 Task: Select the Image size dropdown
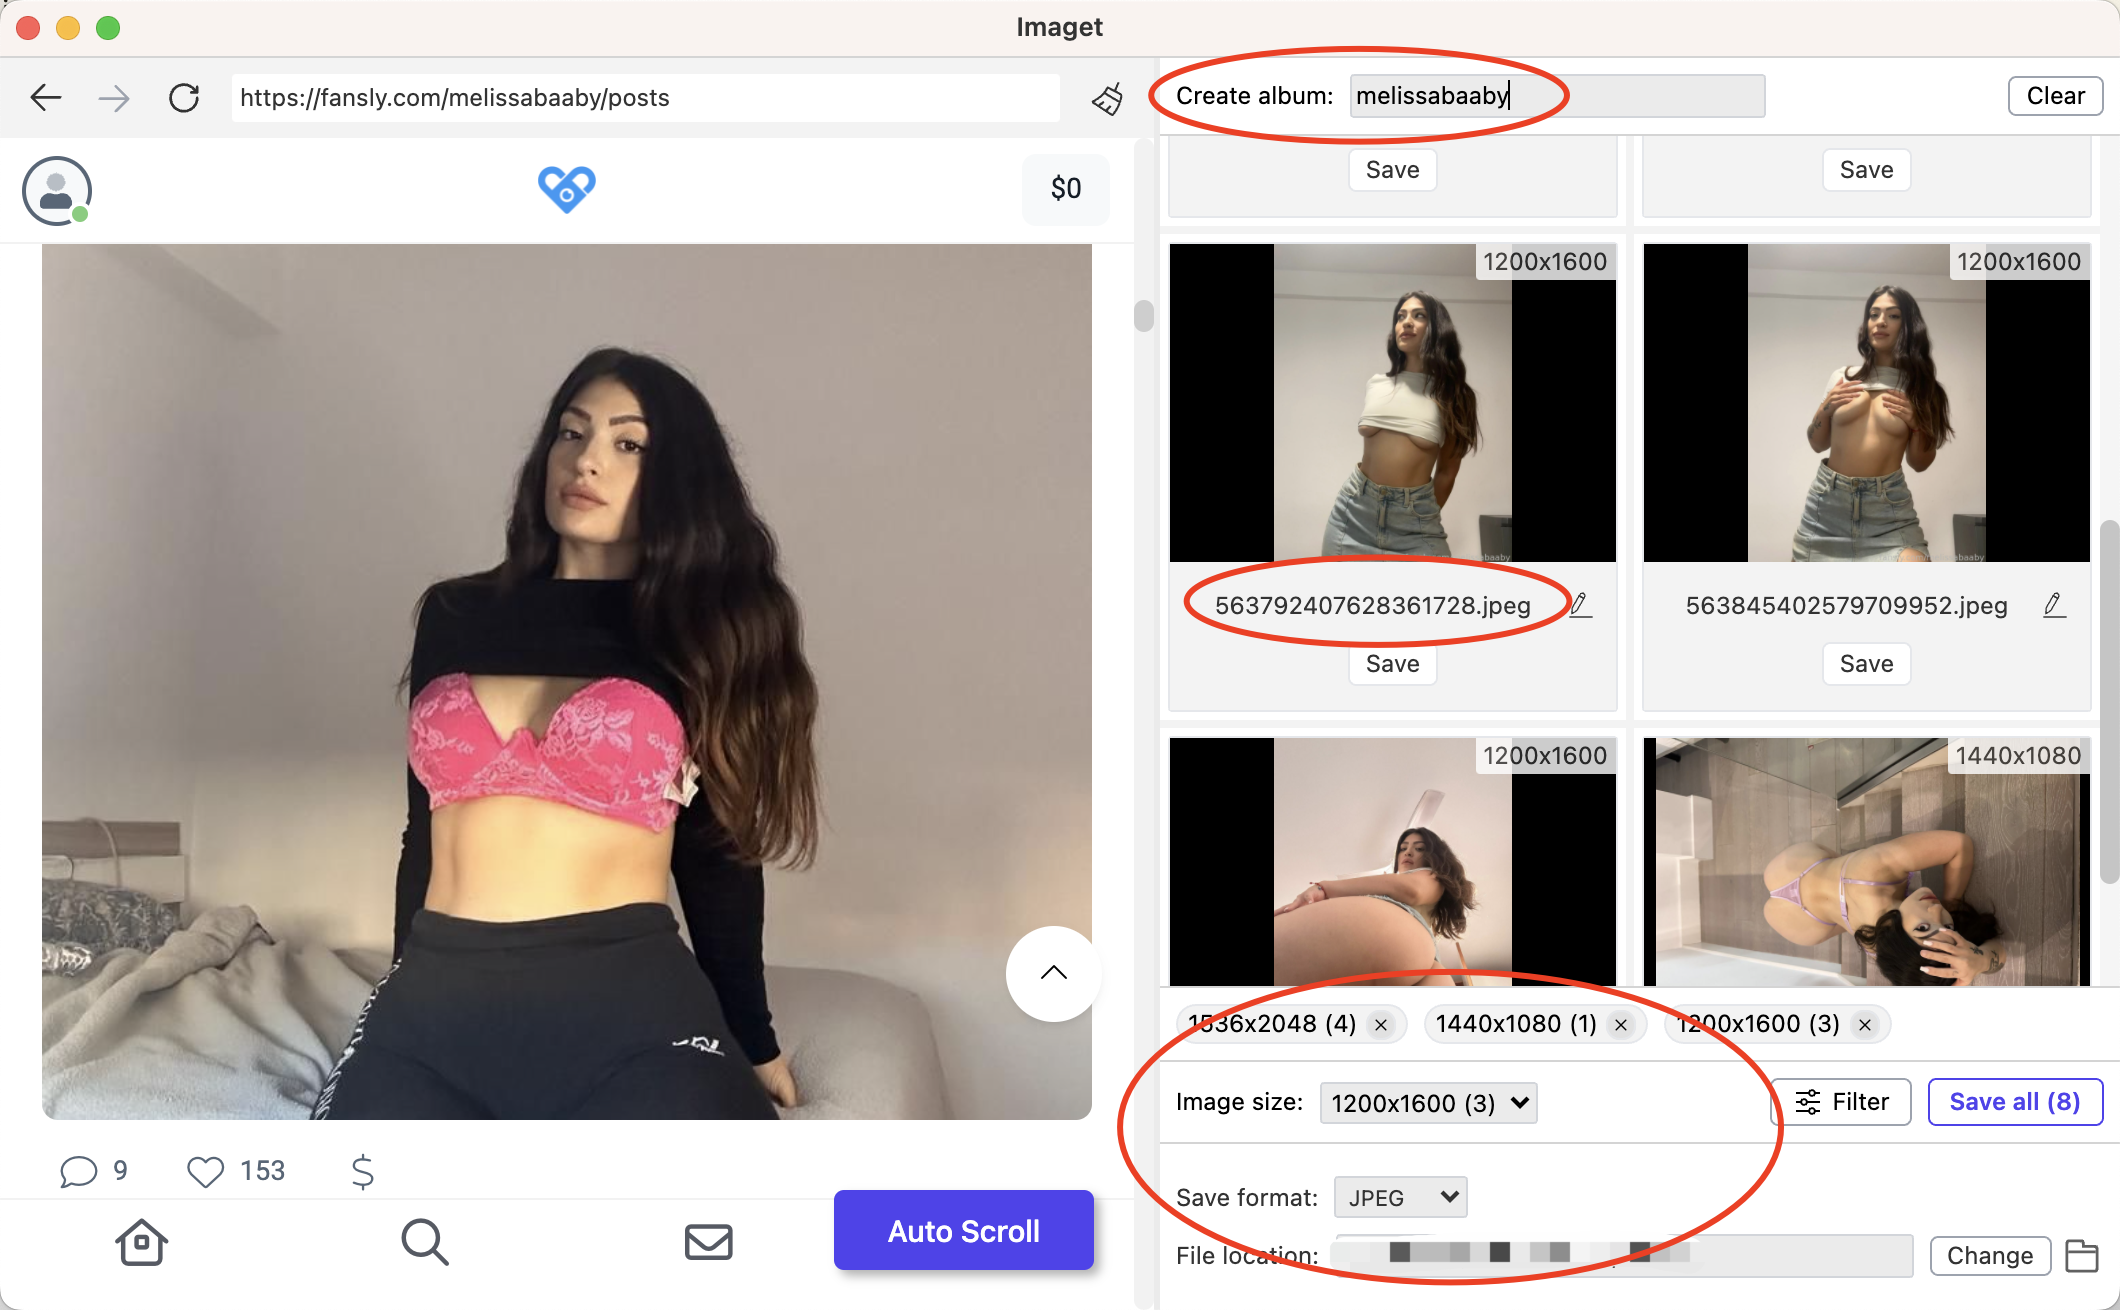click(x=1428, y=1103)
